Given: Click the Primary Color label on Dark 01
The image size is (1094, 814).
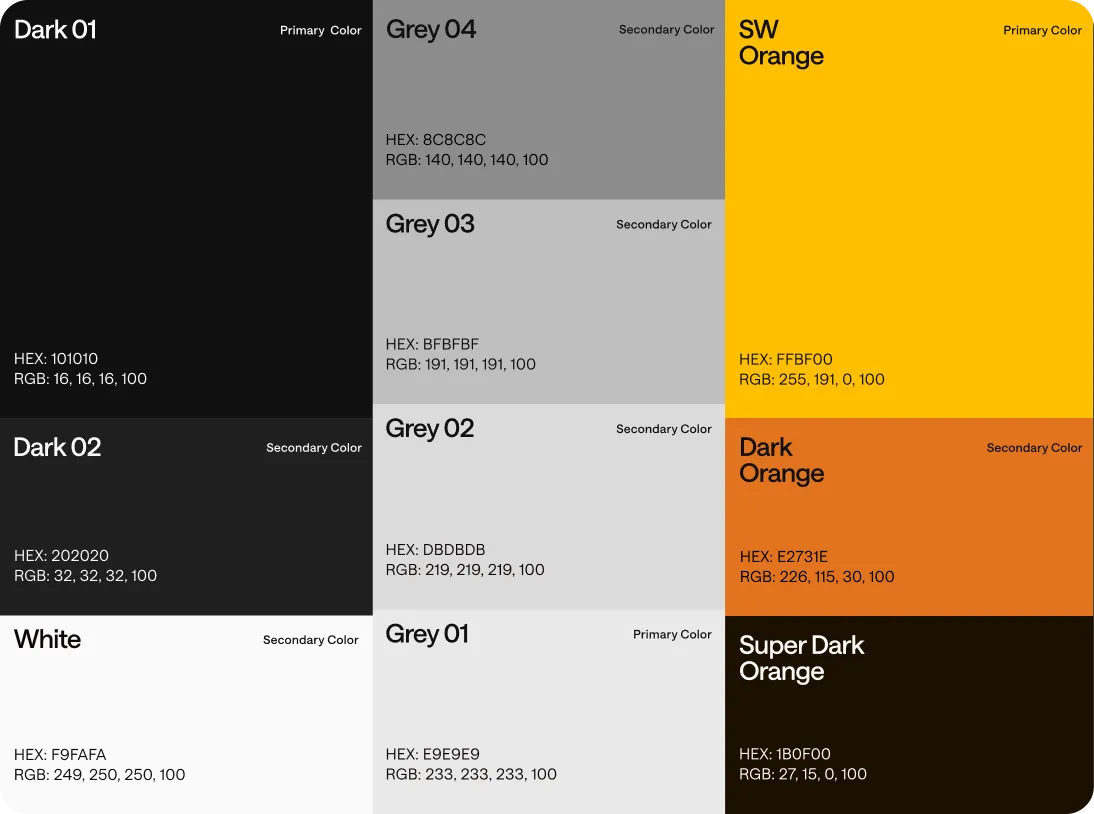Looking at the screenshot, I should click(x=320, y=30).
